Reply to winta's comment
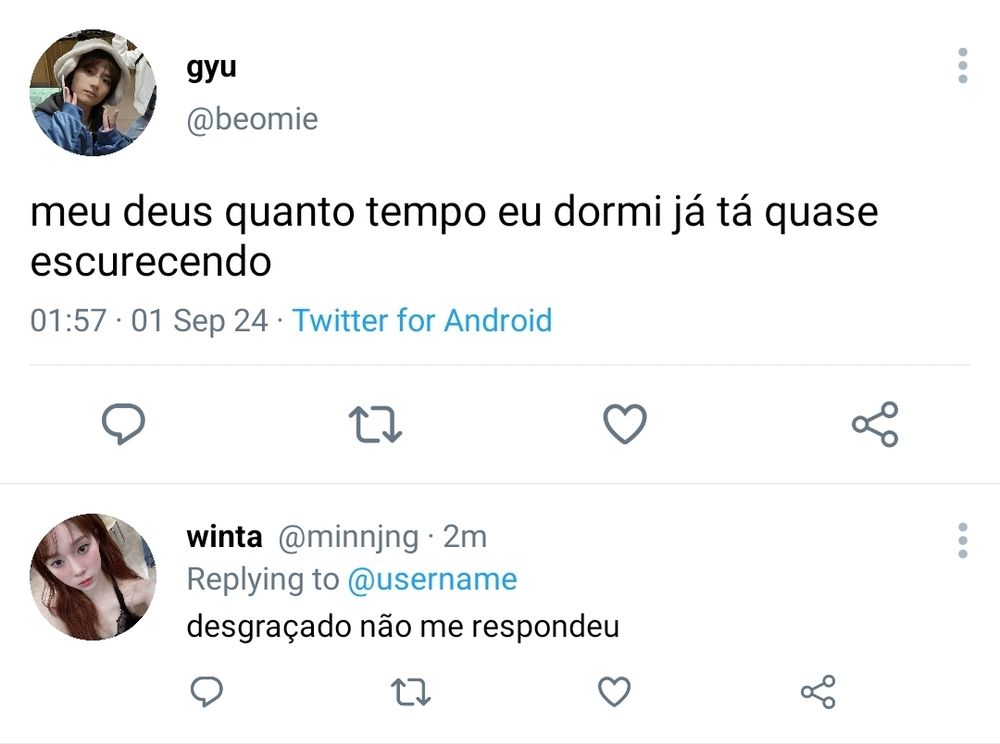 tap(206, 691)
